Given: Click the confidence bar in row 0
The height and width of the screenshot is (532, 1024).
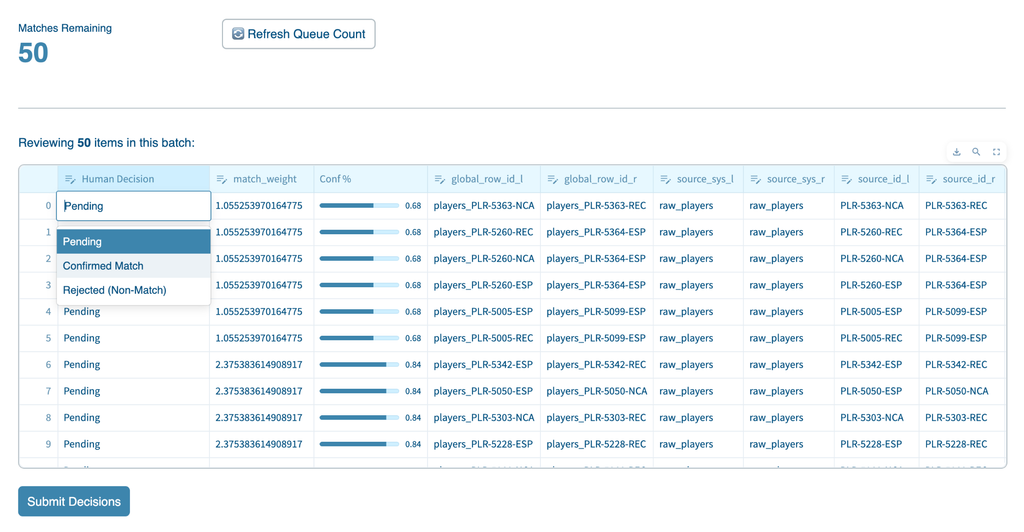Looking at the screenshot, I should (x=359, y=206).
